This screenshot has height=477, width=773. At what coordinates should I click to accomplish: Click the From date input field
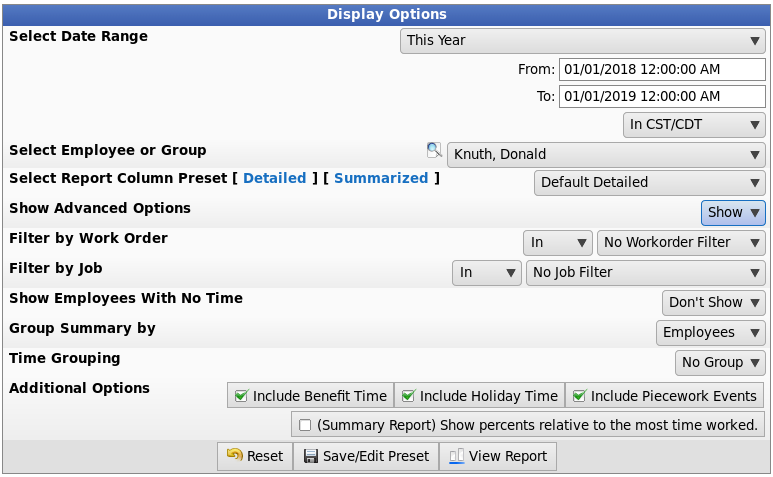pyautogui.click(x=662, y=69)
